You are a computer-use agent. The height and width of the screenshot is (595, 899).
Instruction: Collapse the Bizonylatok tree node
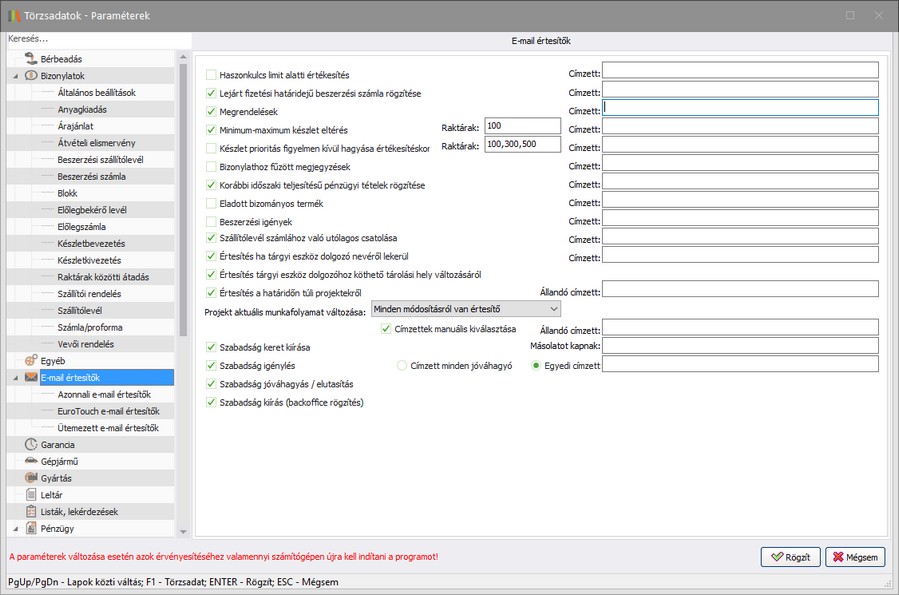(16, 76)
